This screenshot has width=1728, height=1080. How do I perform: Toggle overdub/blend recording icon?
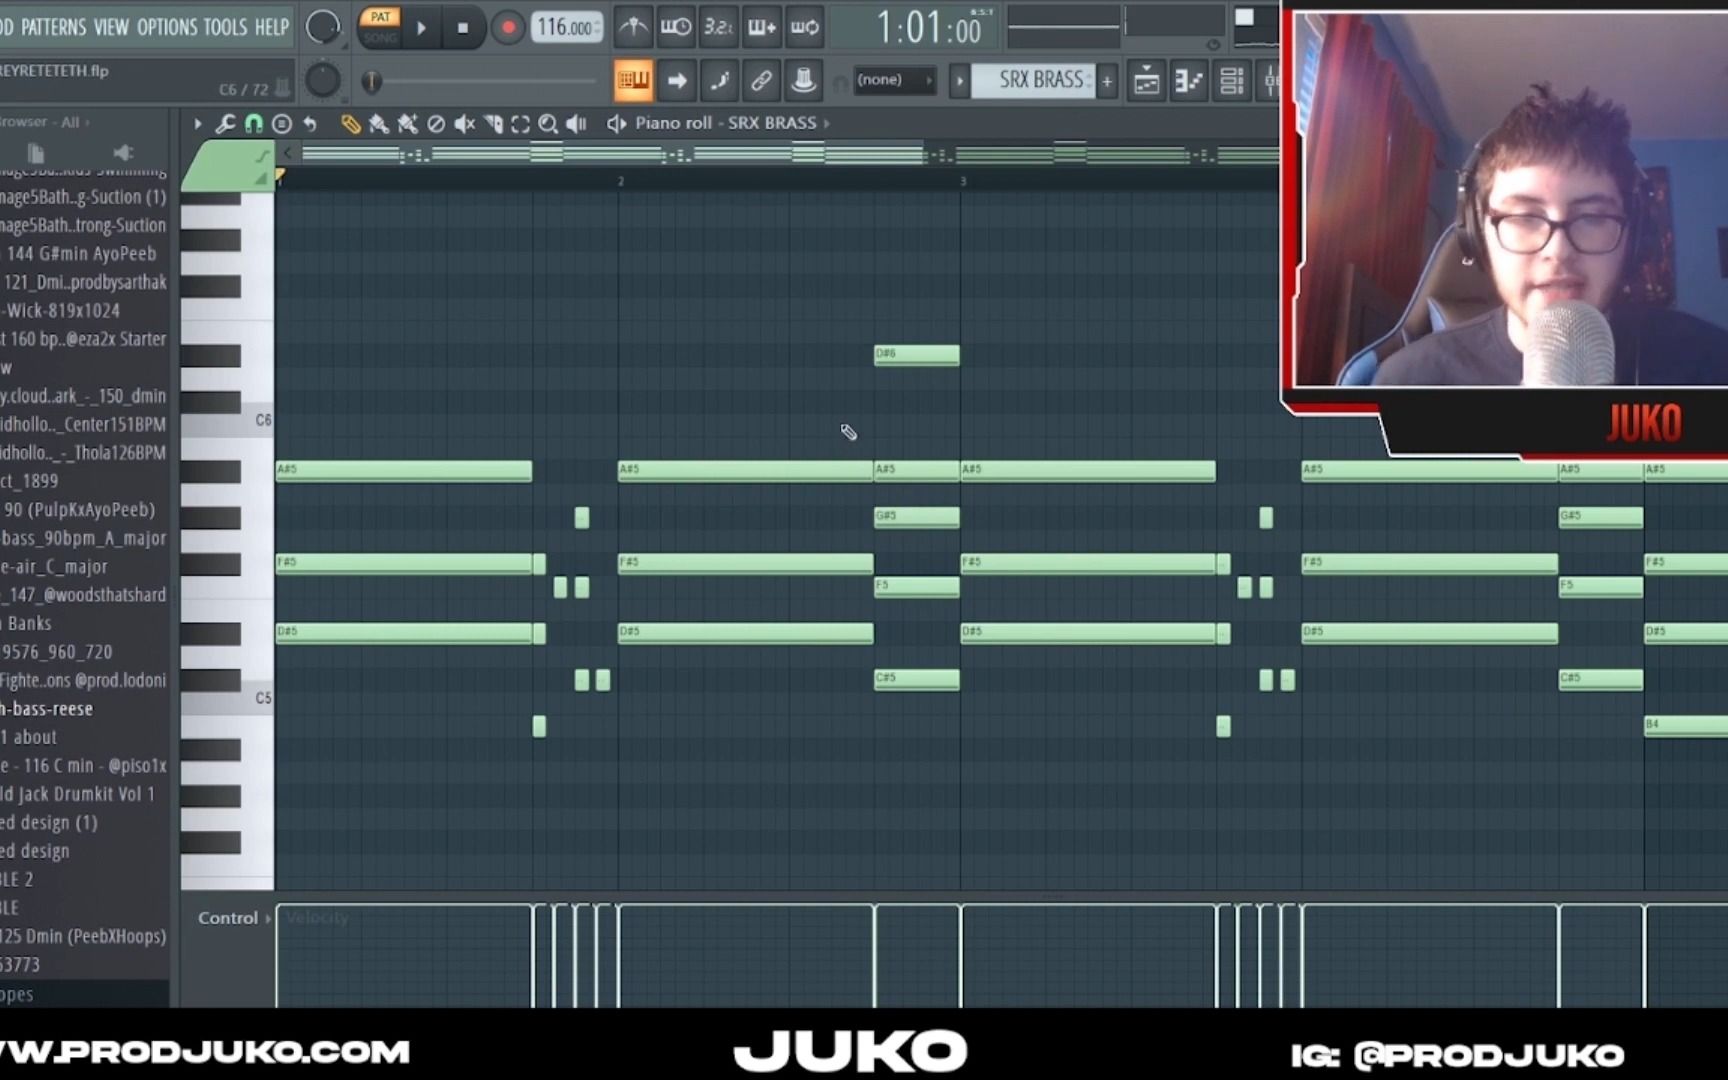762,27
